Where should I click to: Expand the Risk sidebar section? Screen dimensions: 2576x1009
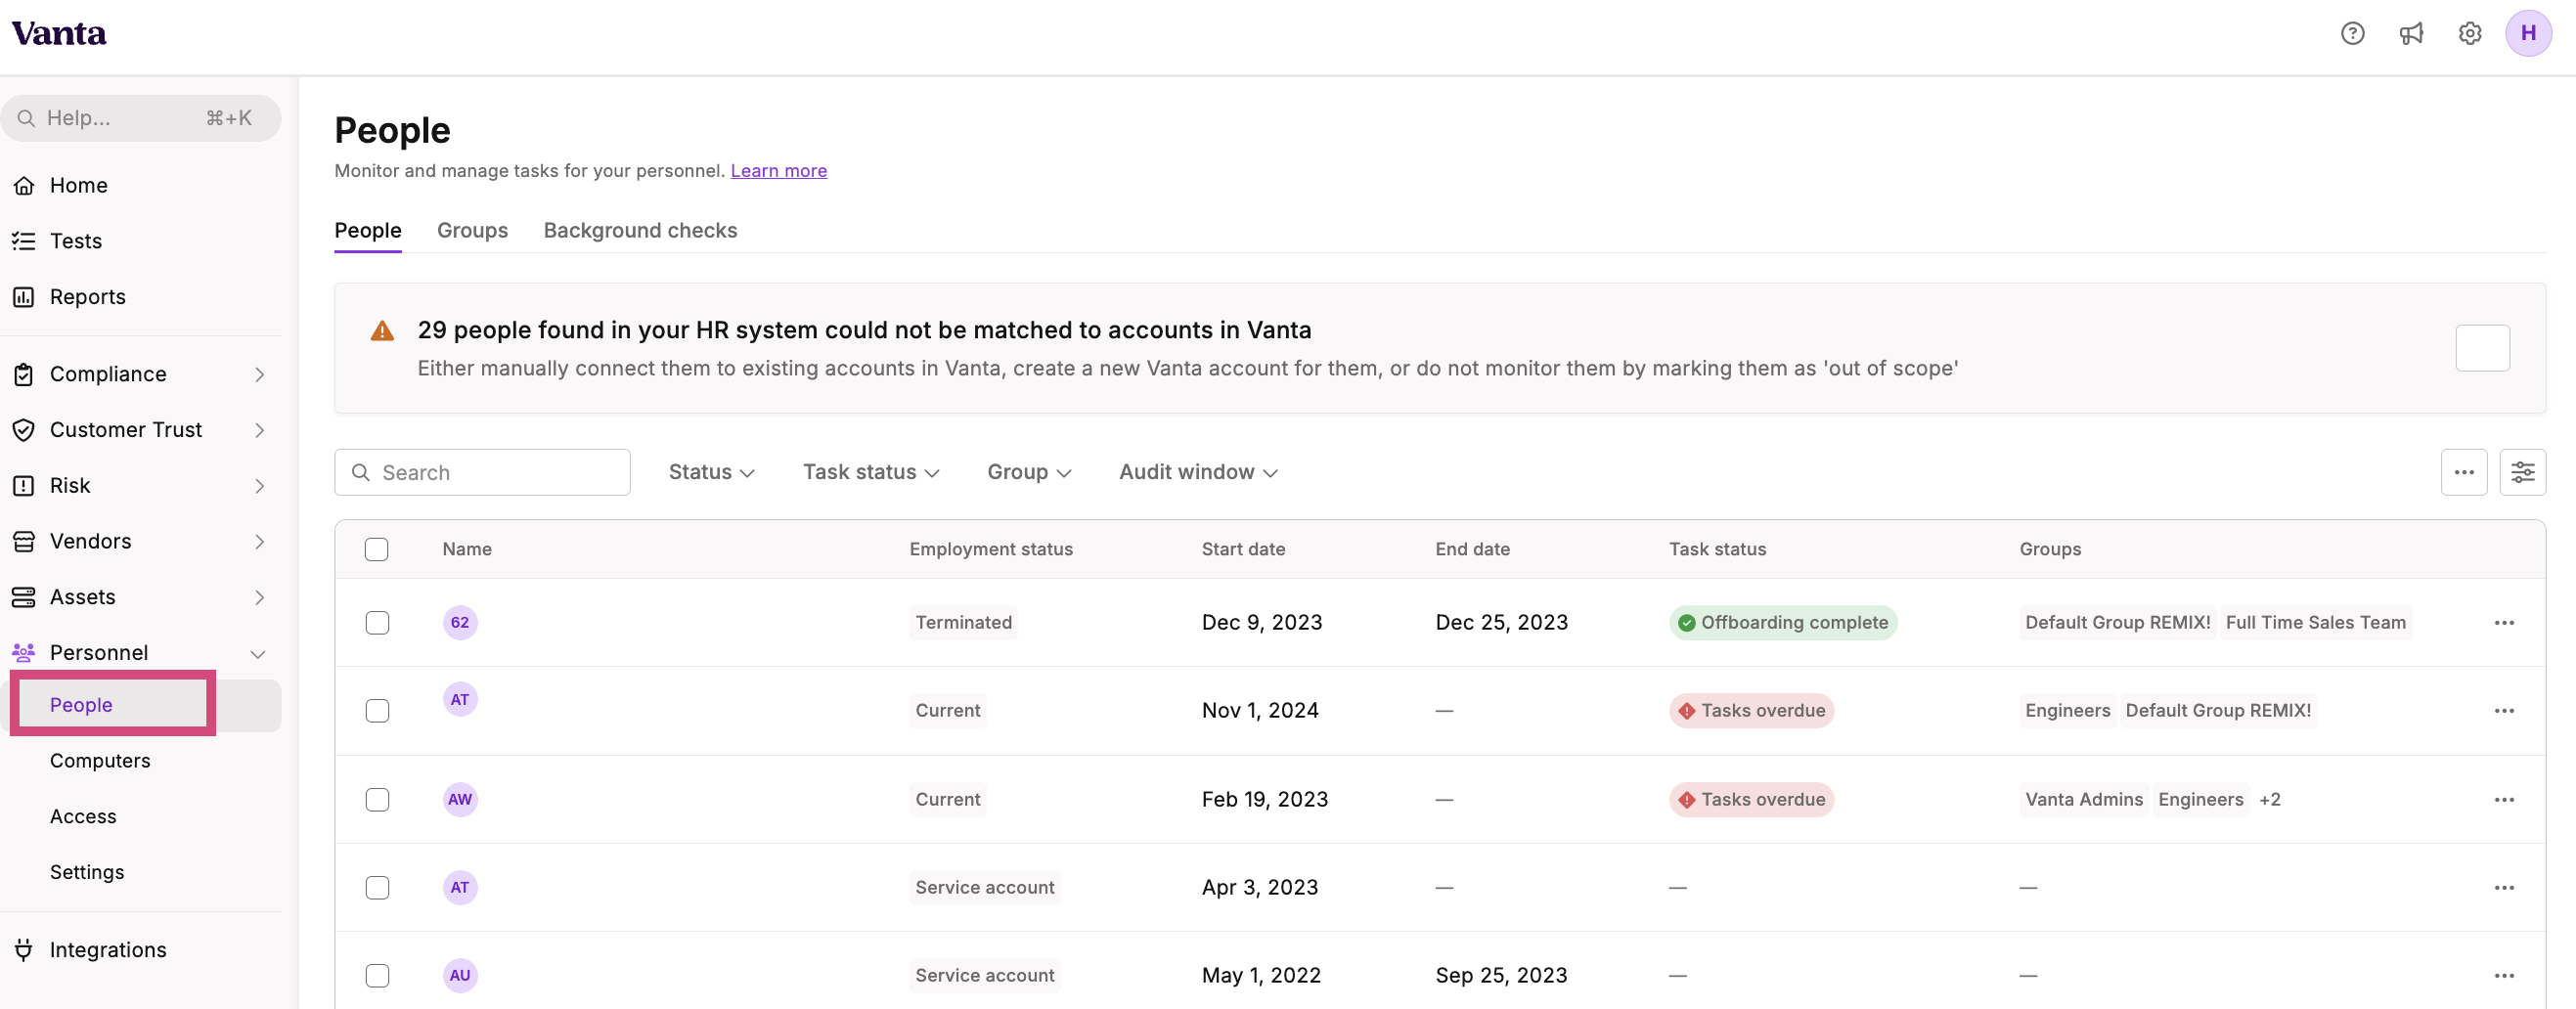(259, 486)
